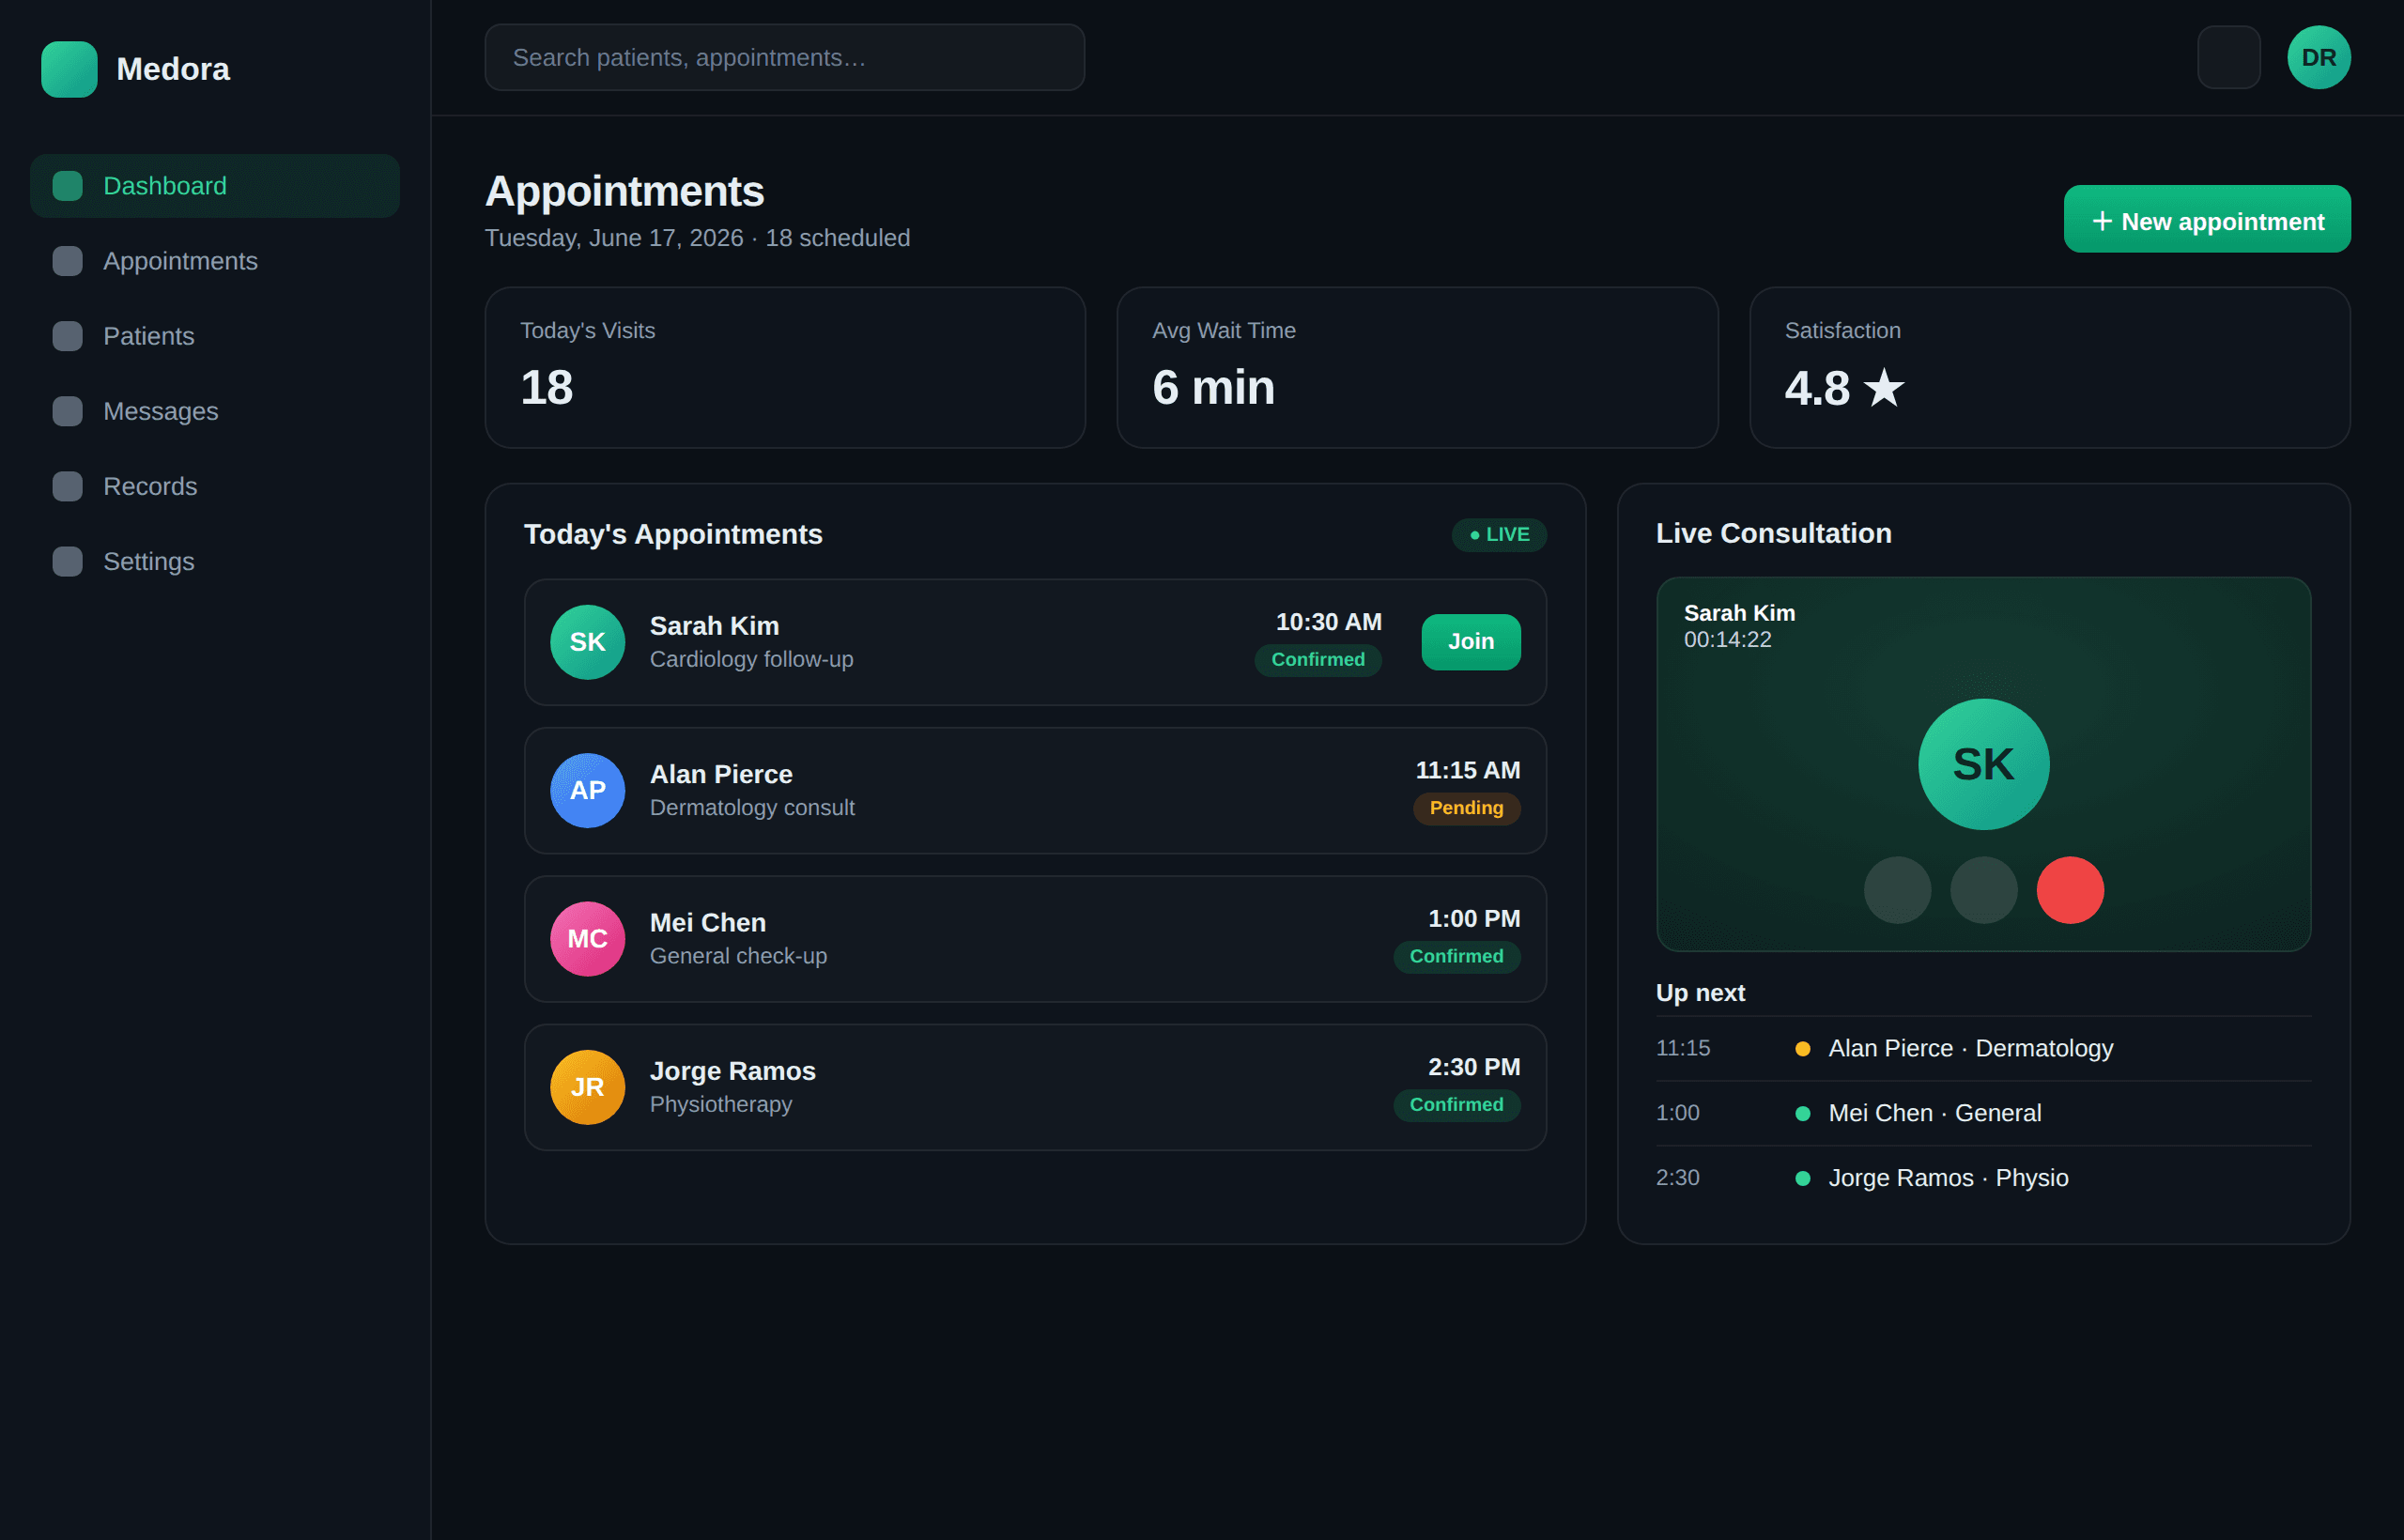Click the Physiotherapy description
Screen dimensions: 2404x1540
tap(720, 1104)
